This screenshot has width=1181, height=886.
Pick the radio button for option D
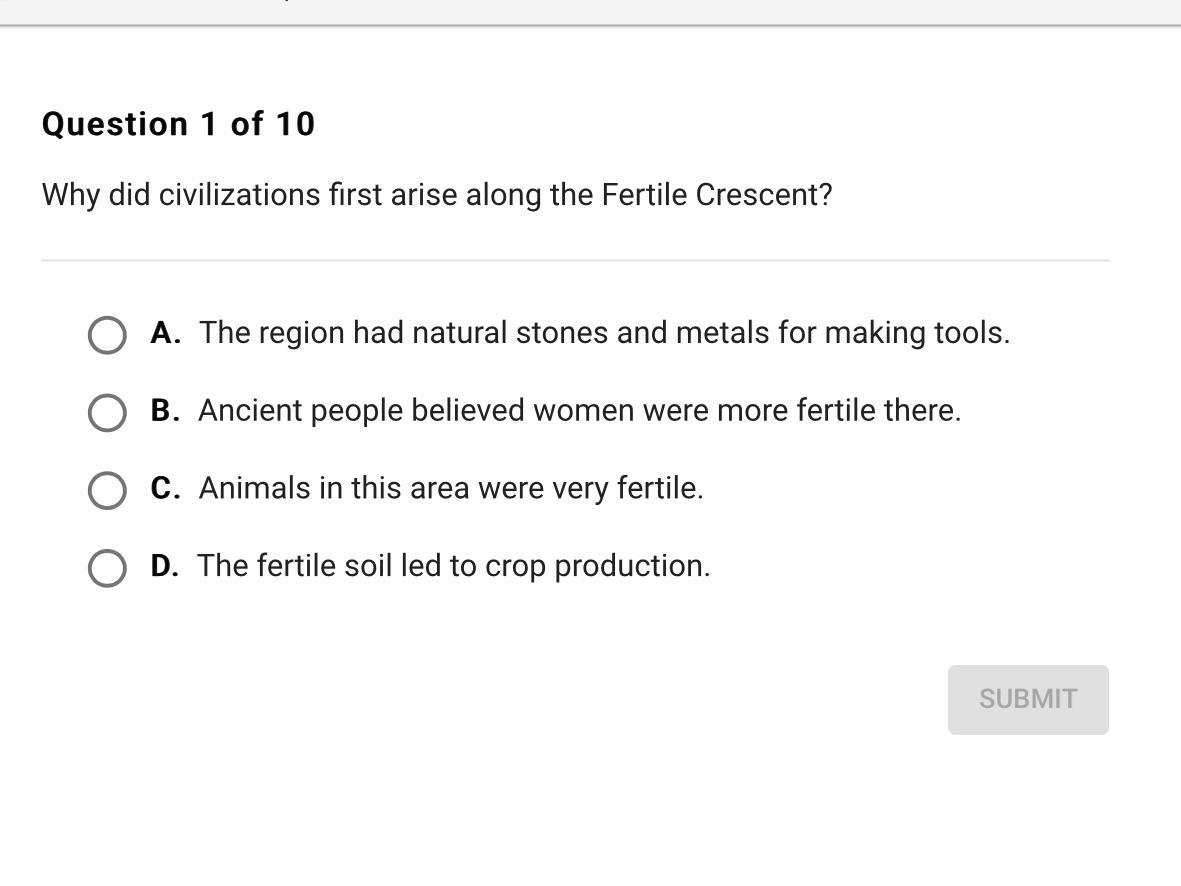(x=107, y=568)
